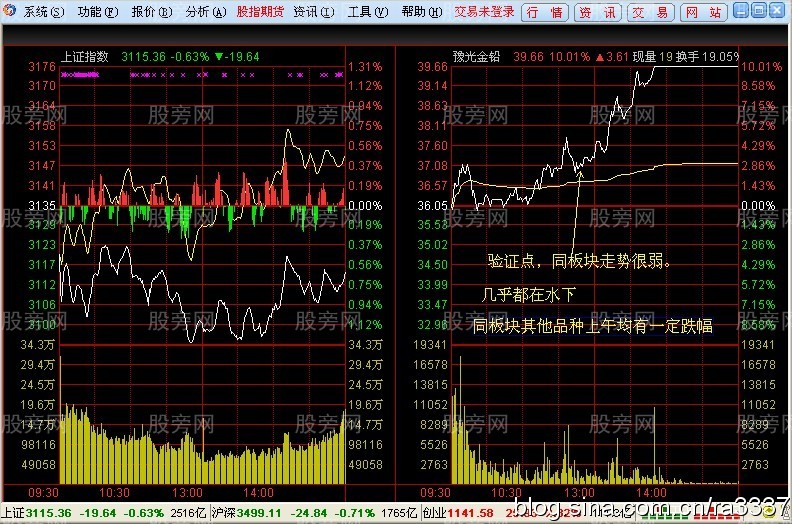Click the 09:30 time label under 豫光金铅 chart
Image resolution: width=792 pixels, height=524 pixels.
(435, 493)
